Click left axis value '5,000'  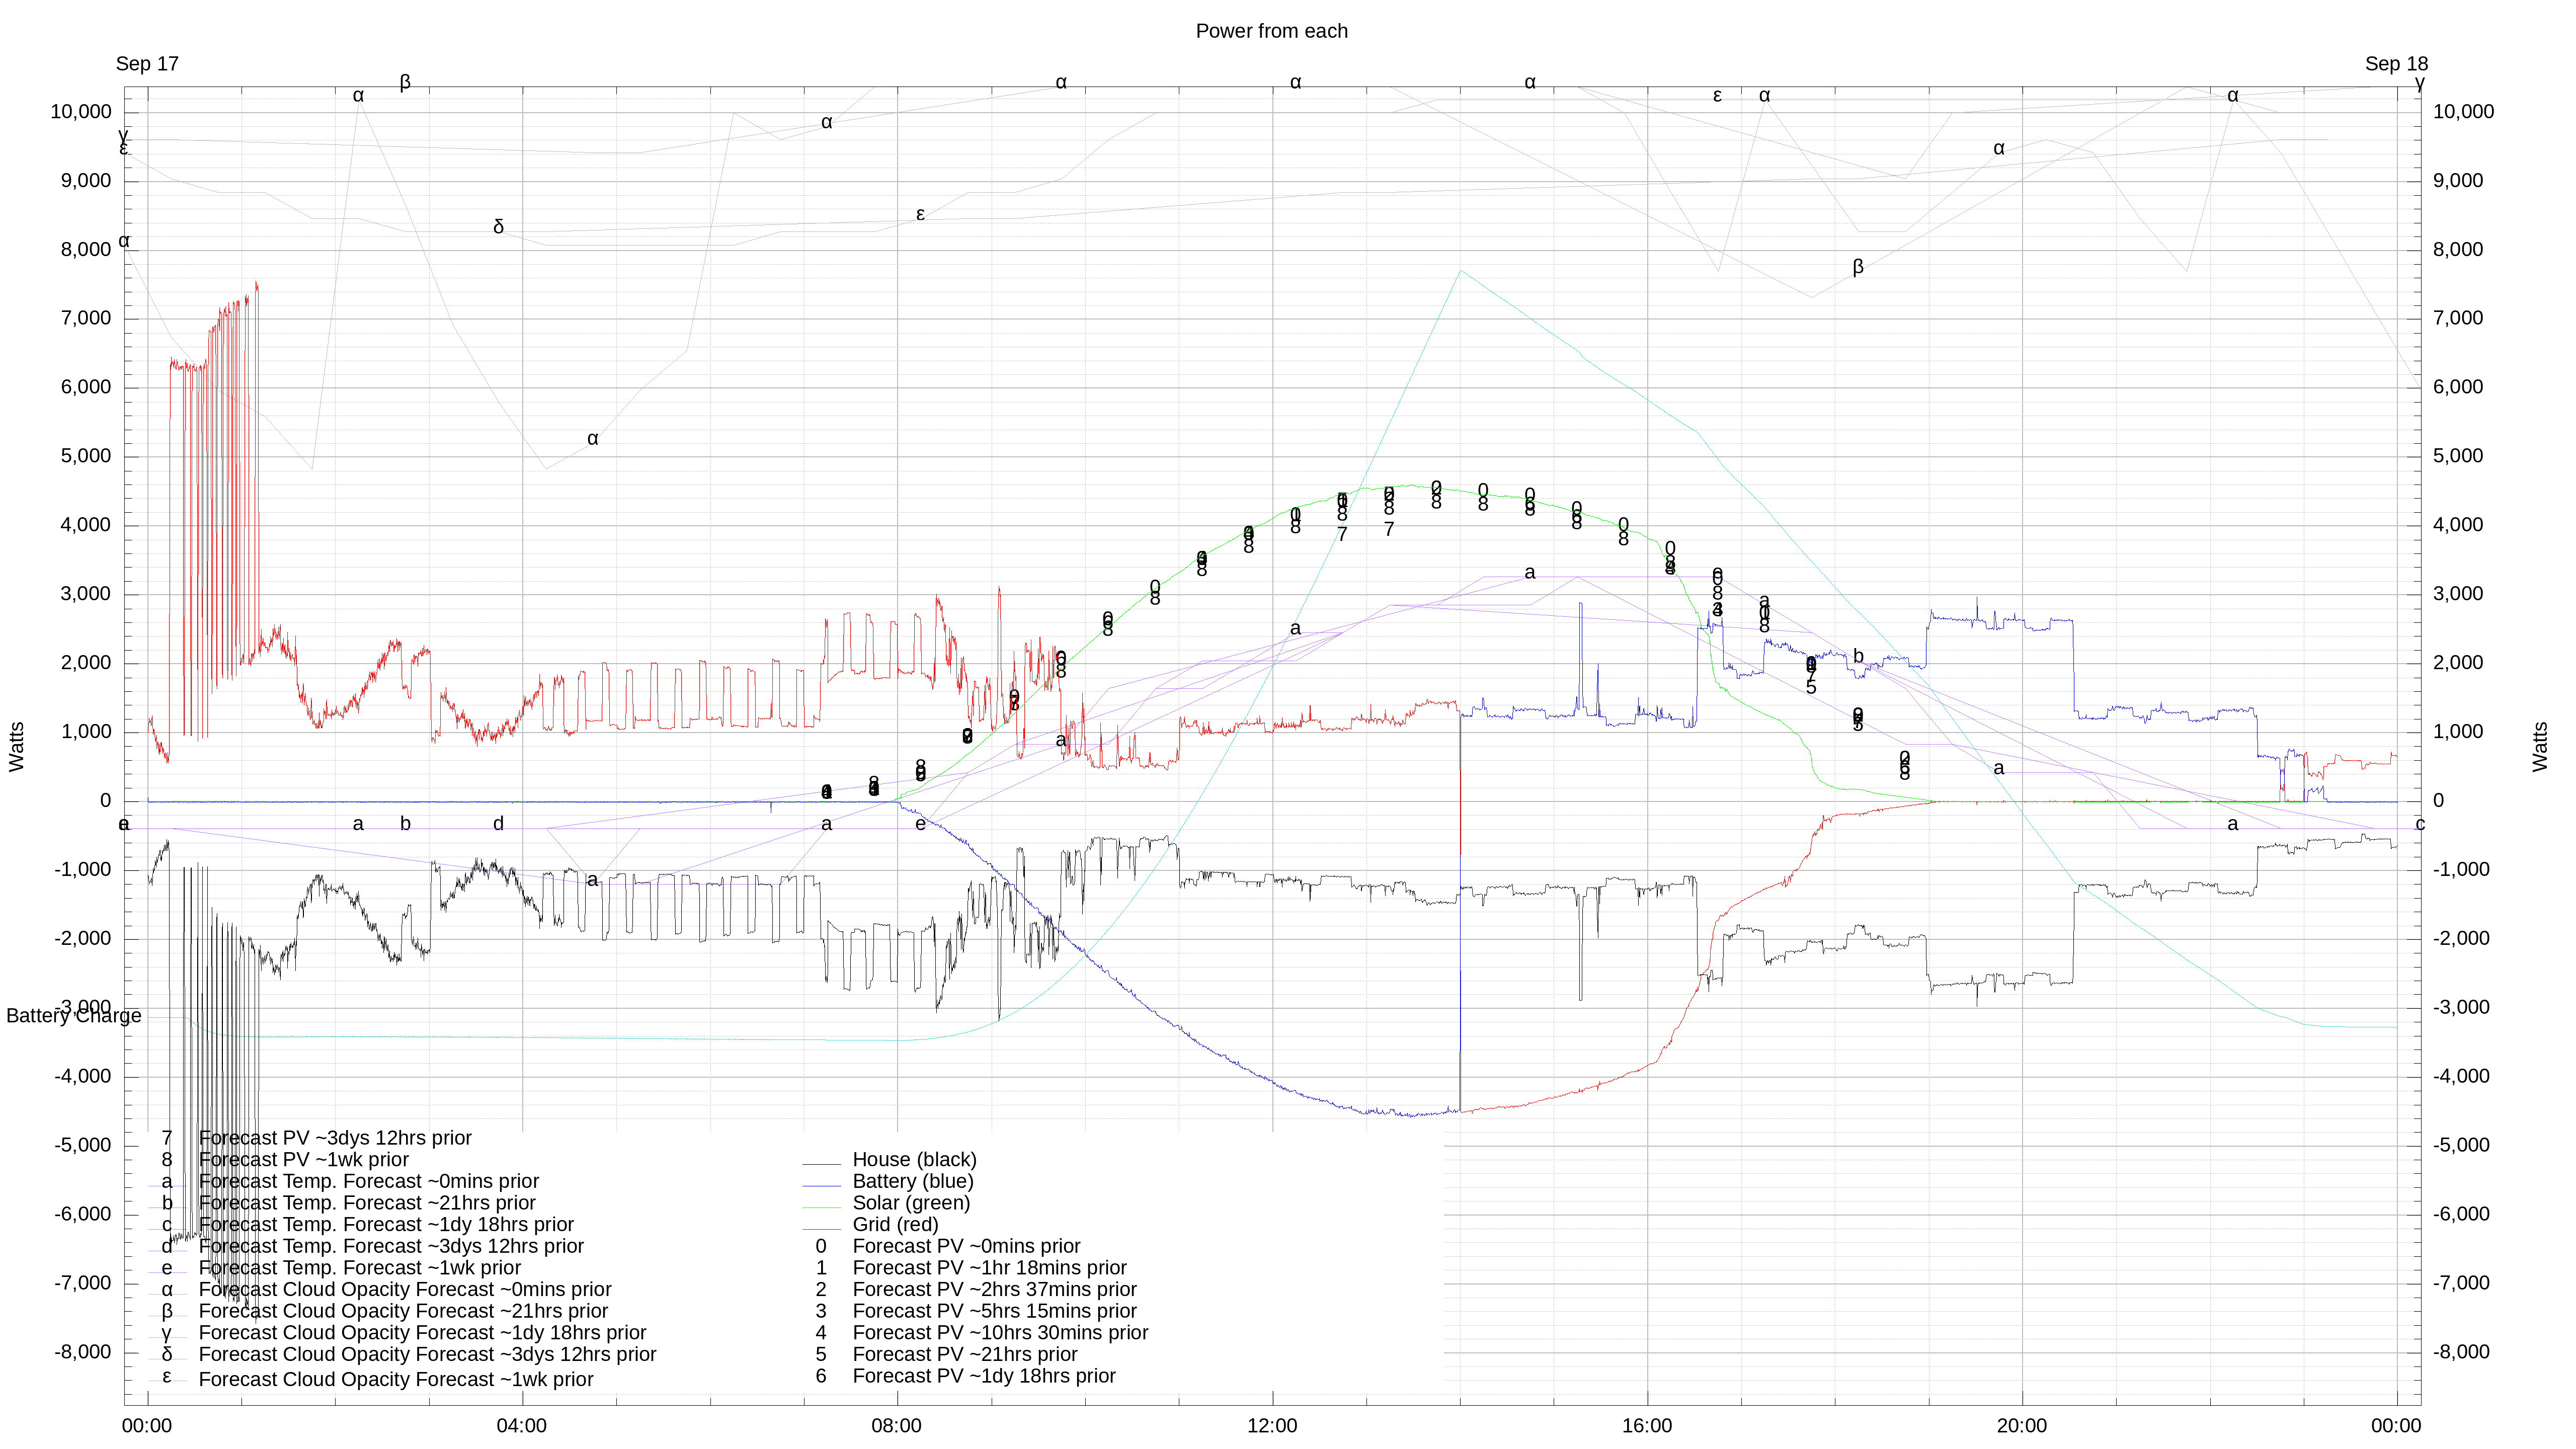coord(86,456)
